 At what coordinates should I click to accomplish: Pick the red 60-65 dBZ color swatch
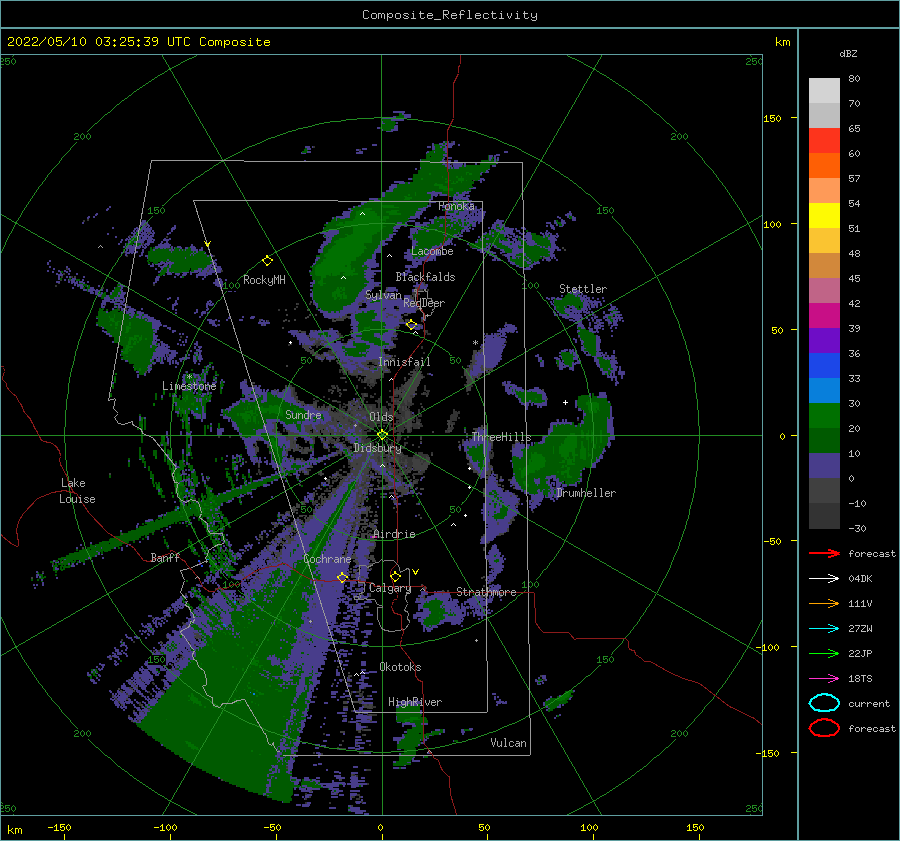coord(824,141)
